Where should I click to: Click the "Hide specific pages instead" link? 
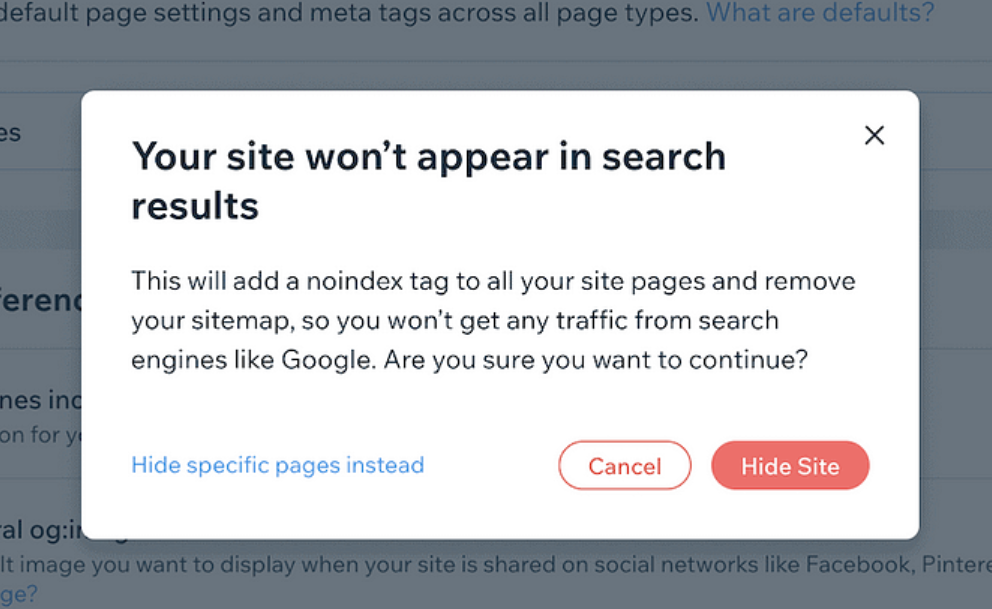[277, 465]
